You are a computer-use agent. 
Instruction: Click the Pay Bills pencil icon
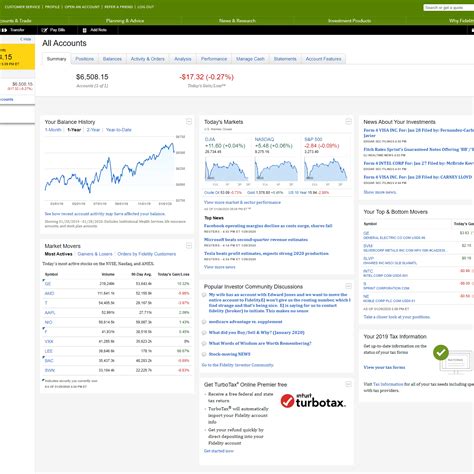coord(44,30)
